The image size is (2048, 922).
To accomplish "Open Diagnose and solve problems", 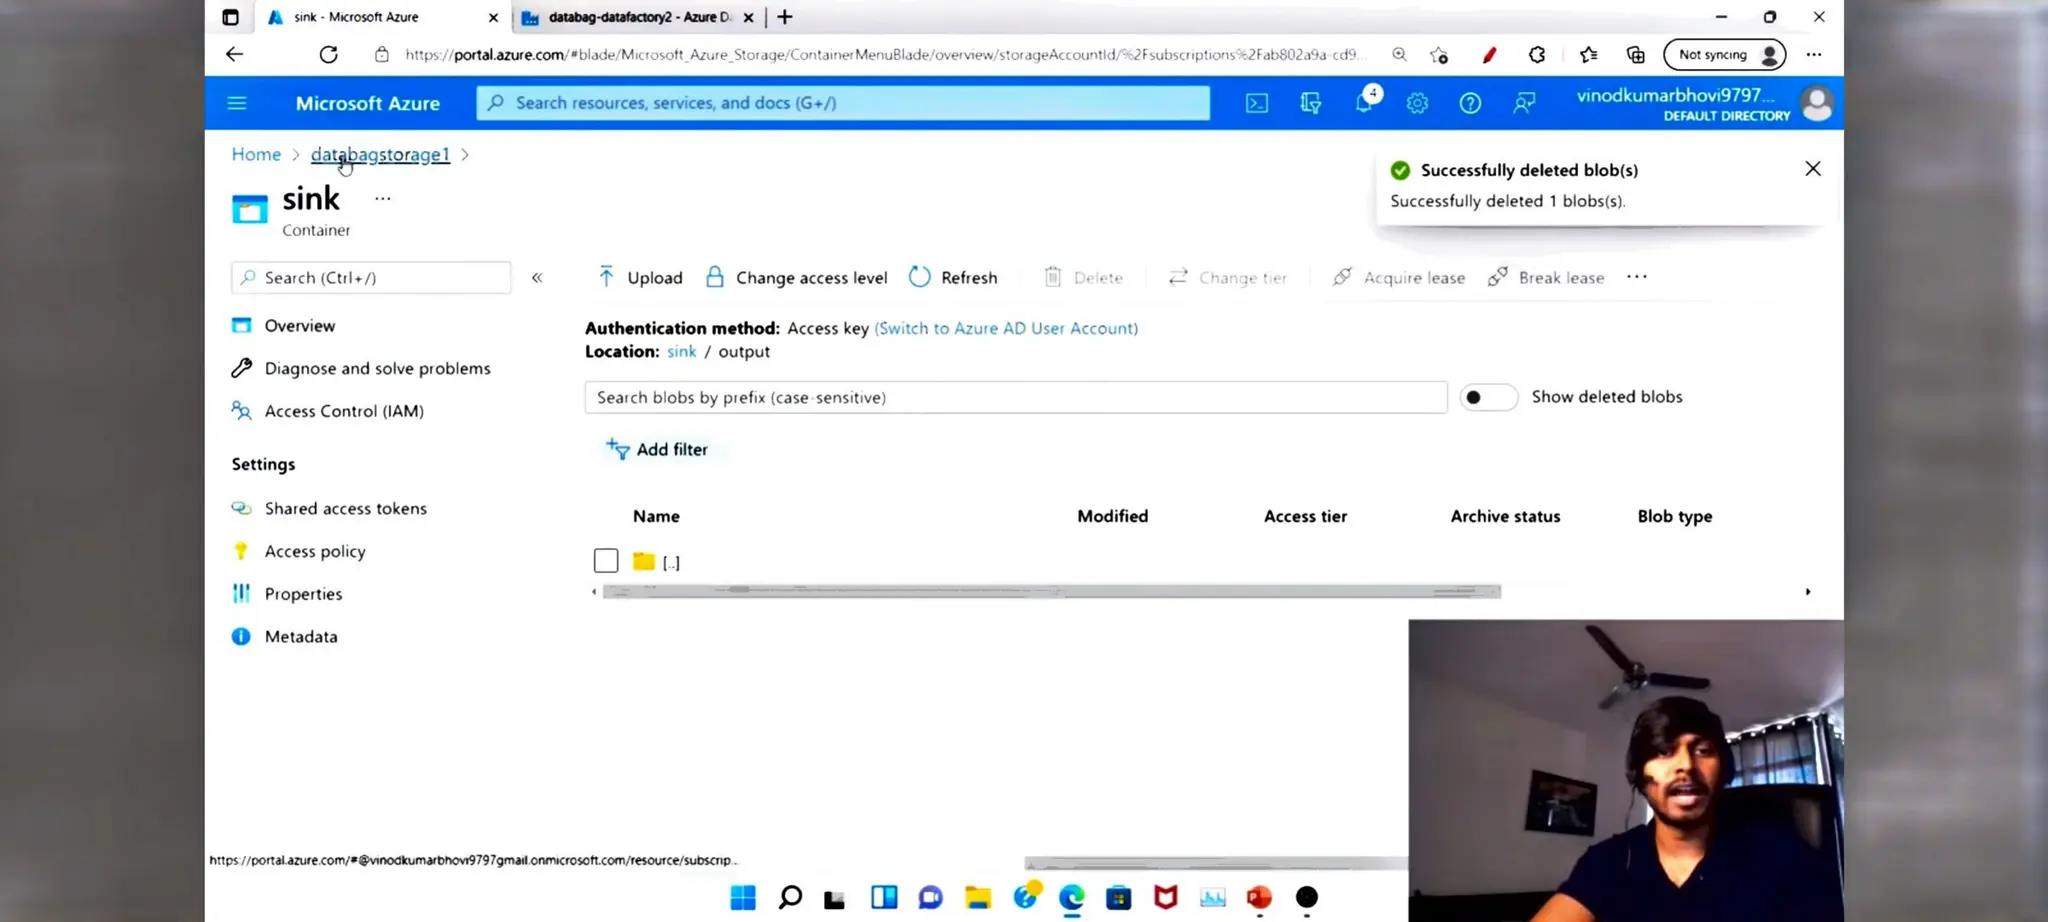I will click(377, 368).
